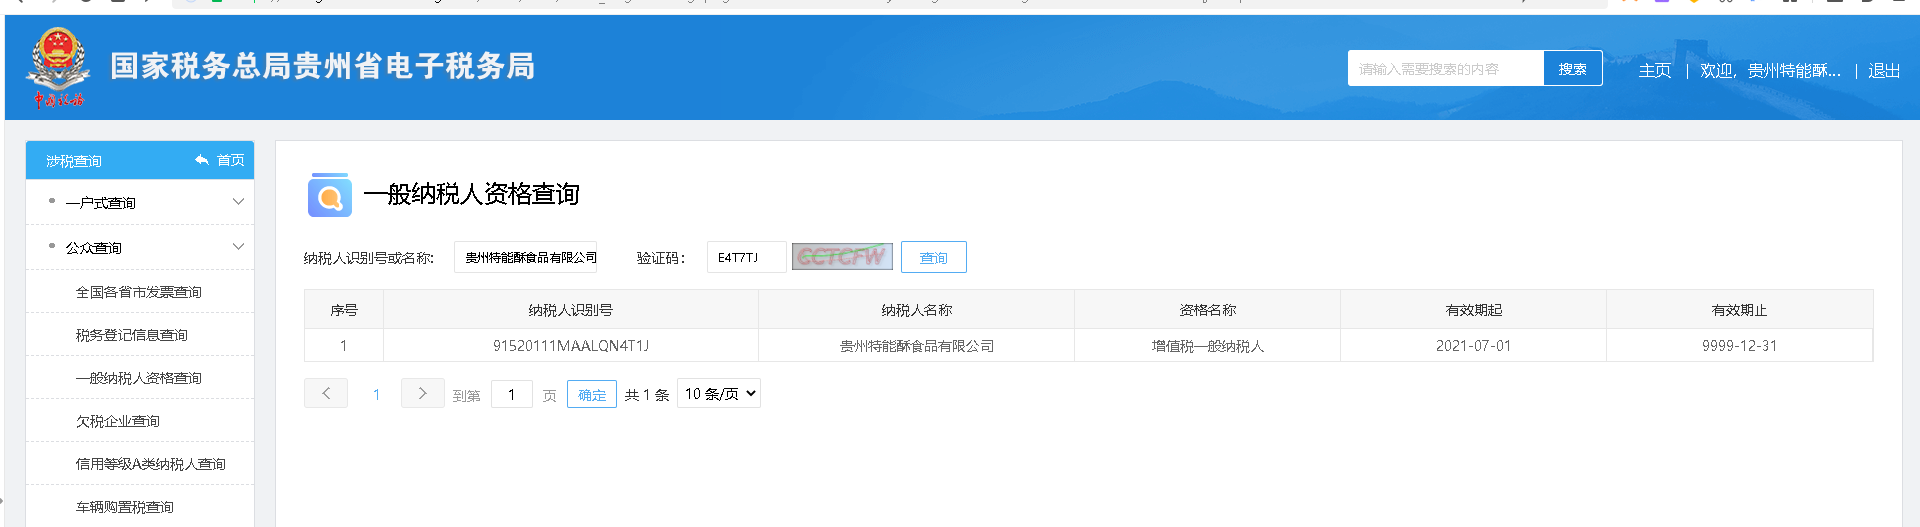Click the 确定 page confirm button
The height and width of the screenshot is (527, 1920).
tap(591, 395)
